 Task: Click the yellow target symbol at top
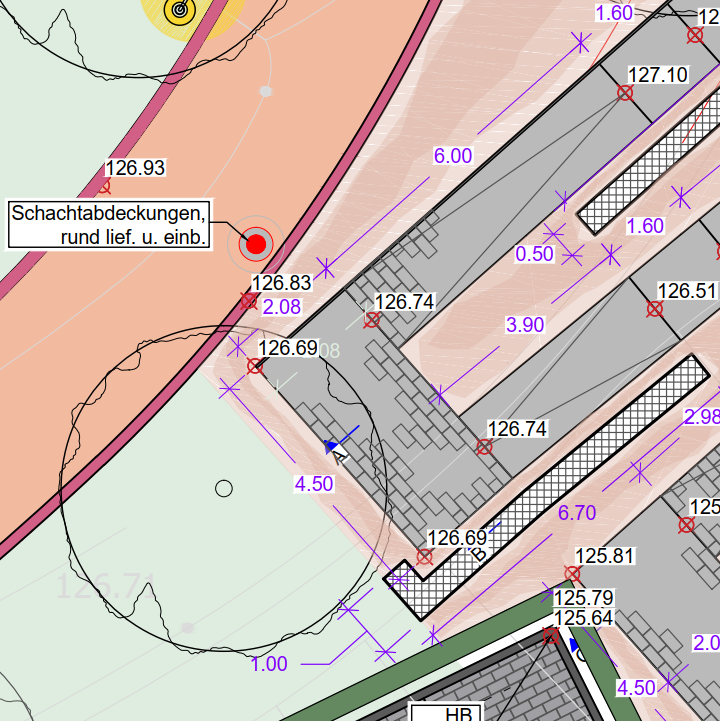180,9
